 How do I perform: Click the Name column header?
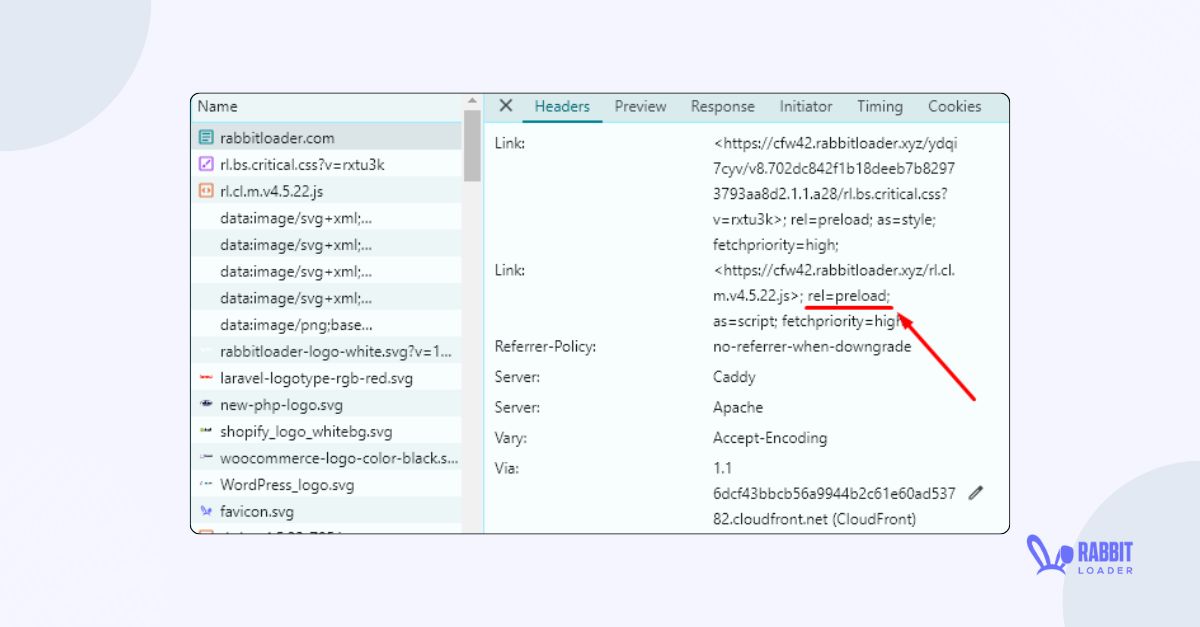pos(218,106)
